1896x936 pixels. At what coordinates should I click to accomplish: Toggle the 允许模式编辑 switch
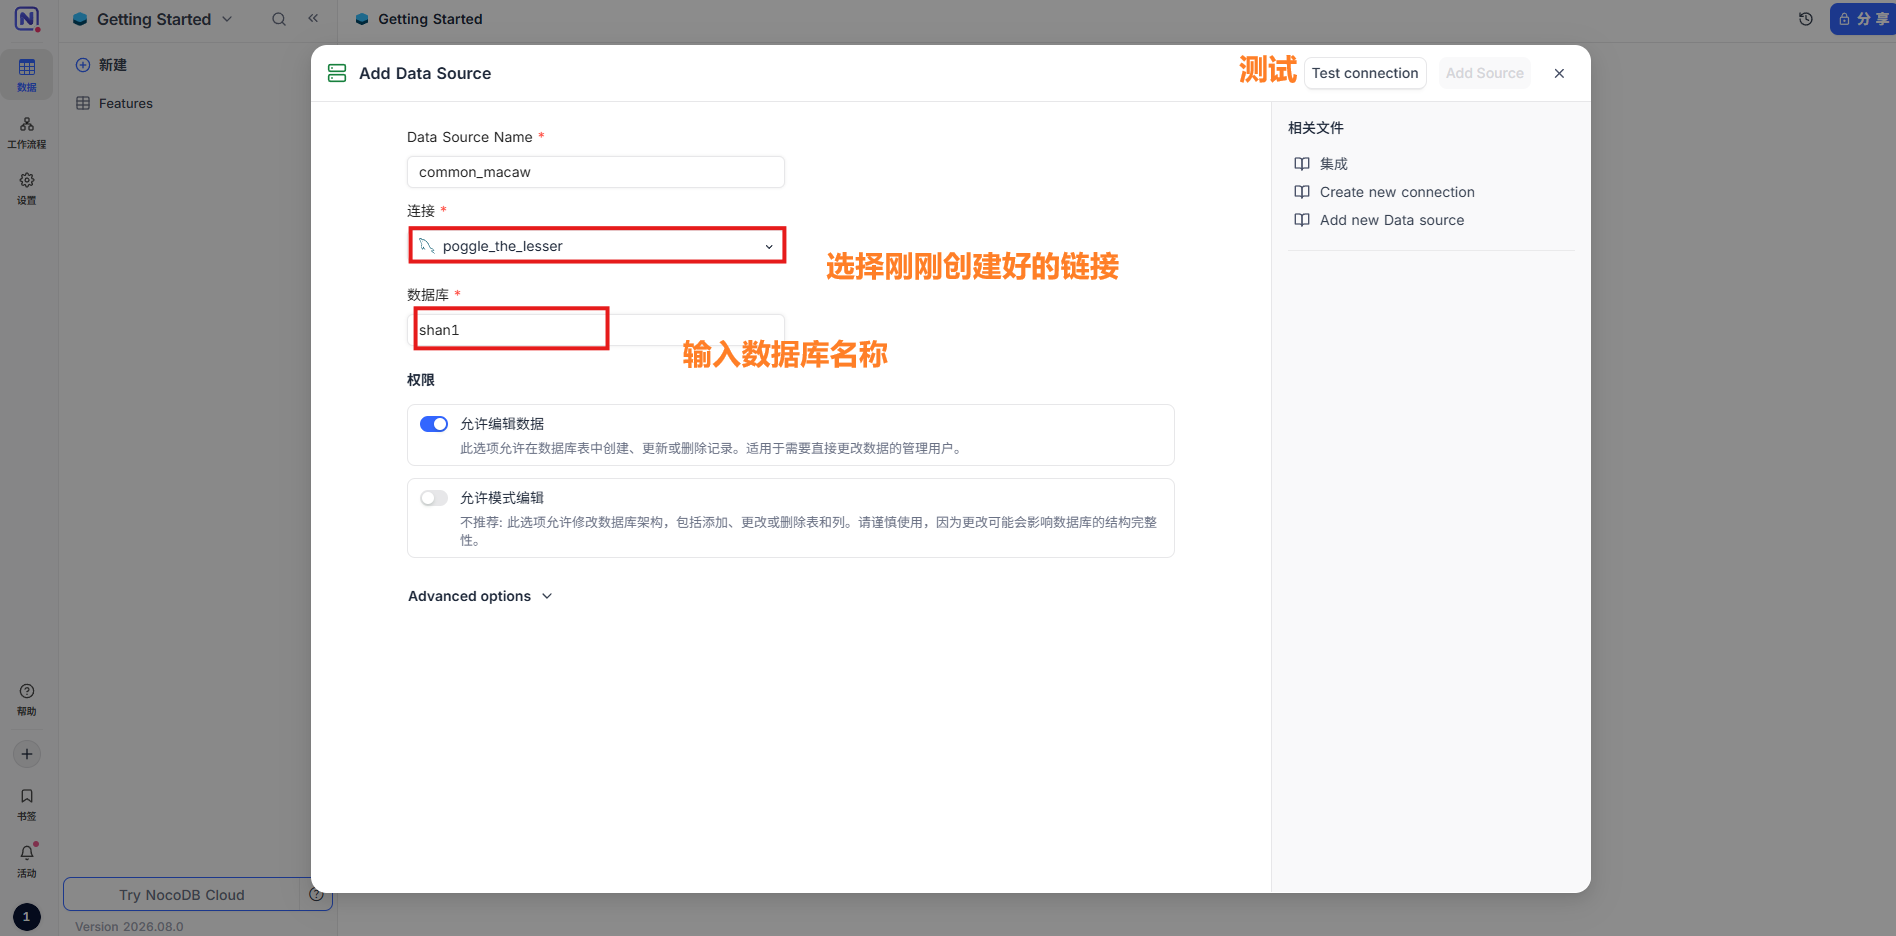point(434,498)
